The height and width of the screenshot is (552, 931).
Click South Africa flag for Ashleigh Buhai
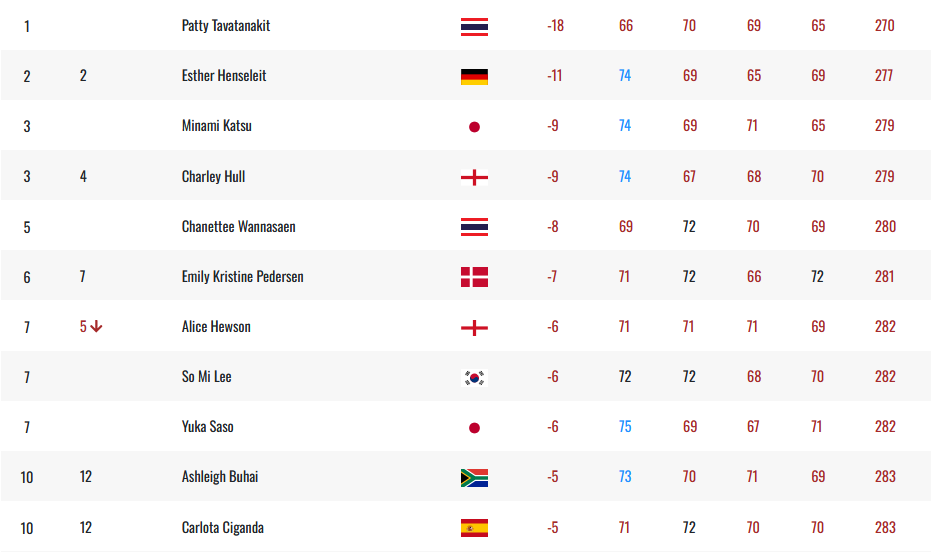pos(474,478)
